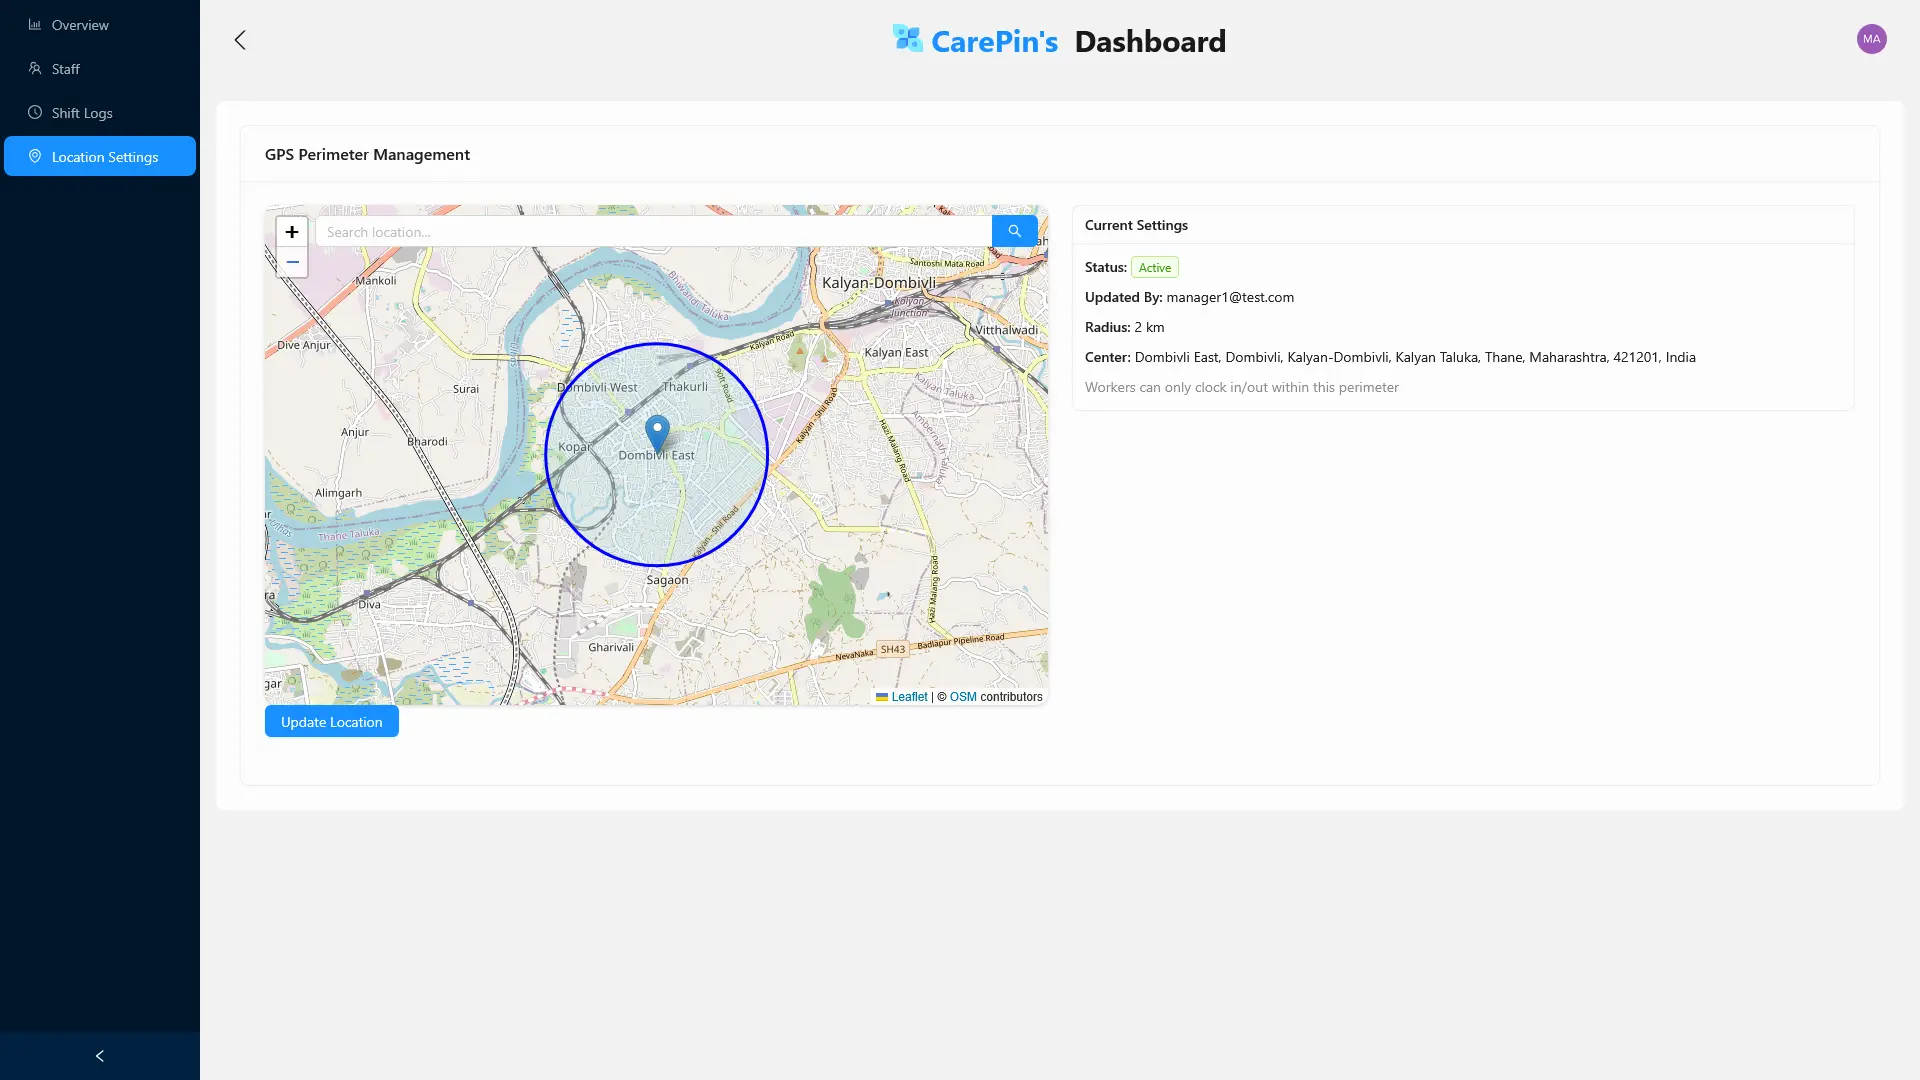Viewport: 1920px width, 1080px height.
Task: Click the blue perimeter circle edge
Action: point(767,455)
